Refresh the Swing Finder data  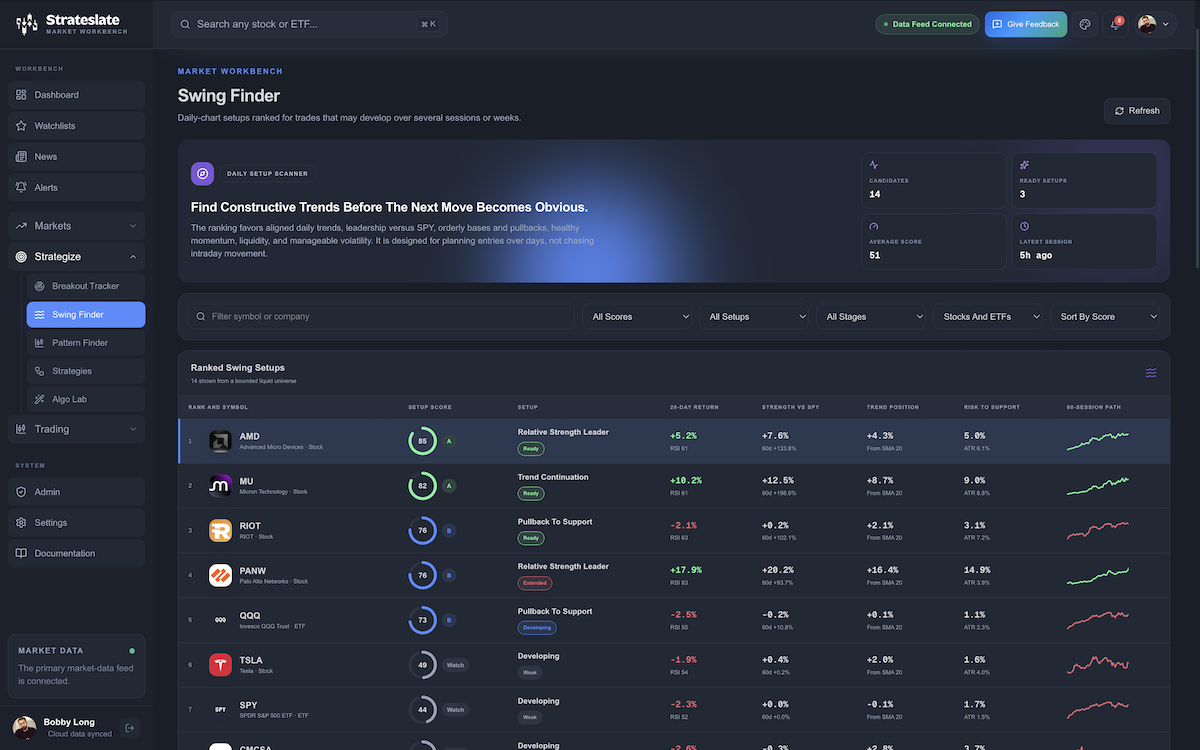1137,111
